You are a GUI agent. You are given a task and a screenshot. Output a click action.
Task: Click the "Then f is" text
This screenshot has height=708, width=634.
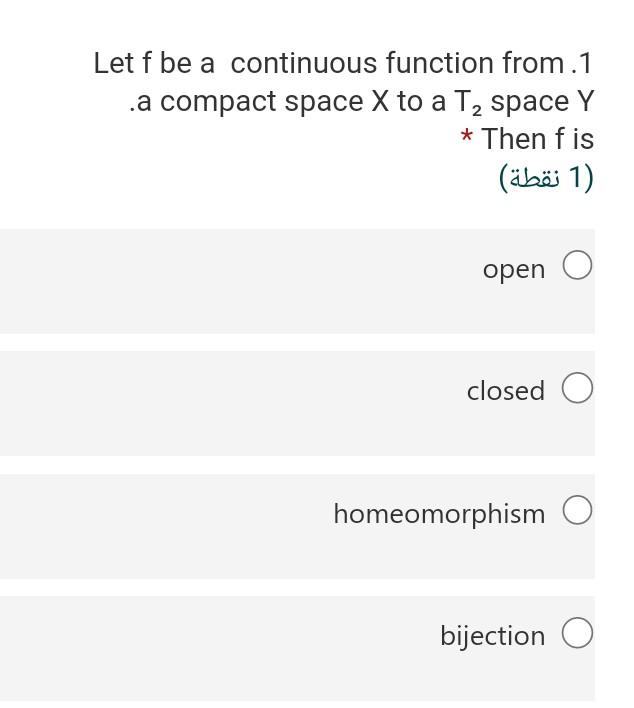[537, 138]
